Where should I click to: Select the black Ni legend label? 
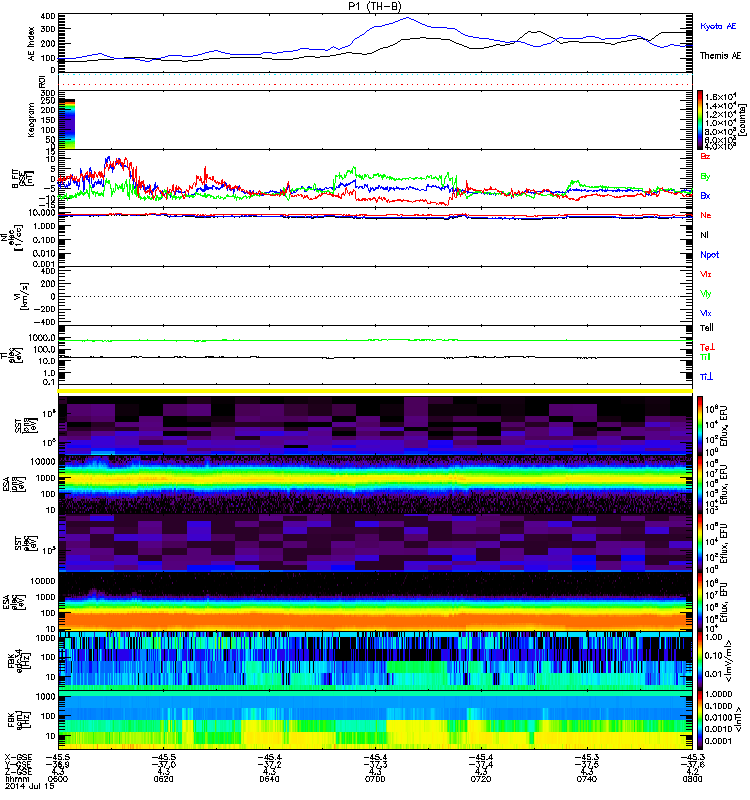[x=704, y=235]
